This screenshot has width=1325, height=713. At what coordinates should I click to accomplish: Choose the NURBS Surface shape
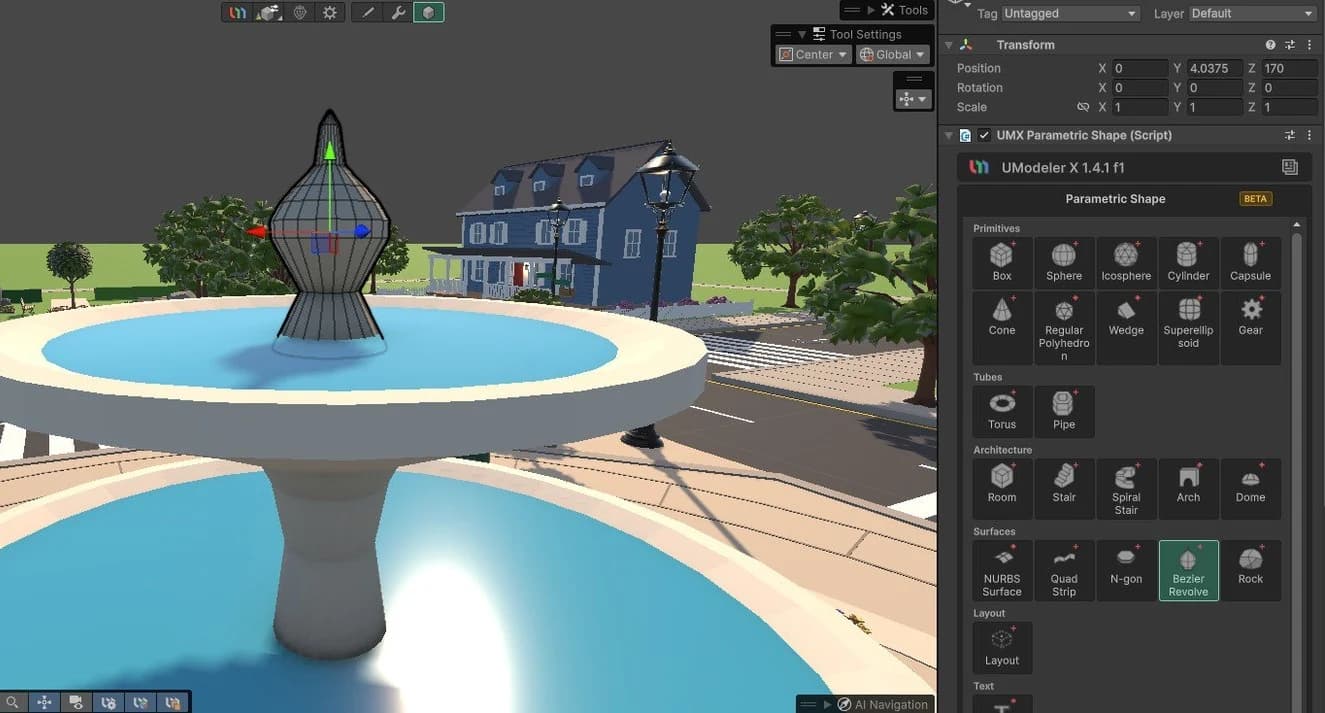[1002, 571]
